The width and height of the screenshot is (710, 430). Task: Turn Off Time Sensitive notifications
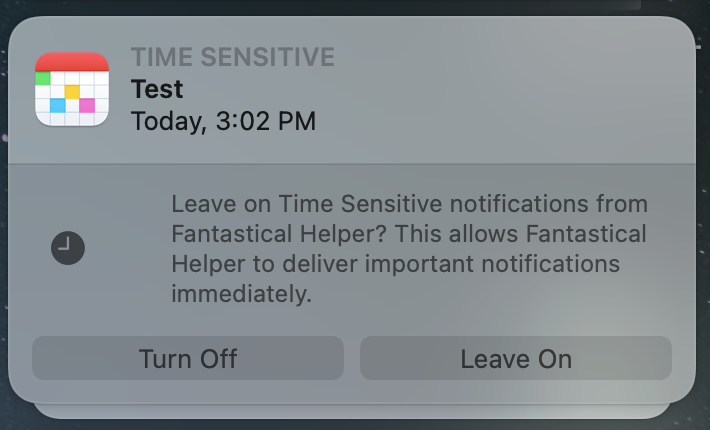point(188,358)
